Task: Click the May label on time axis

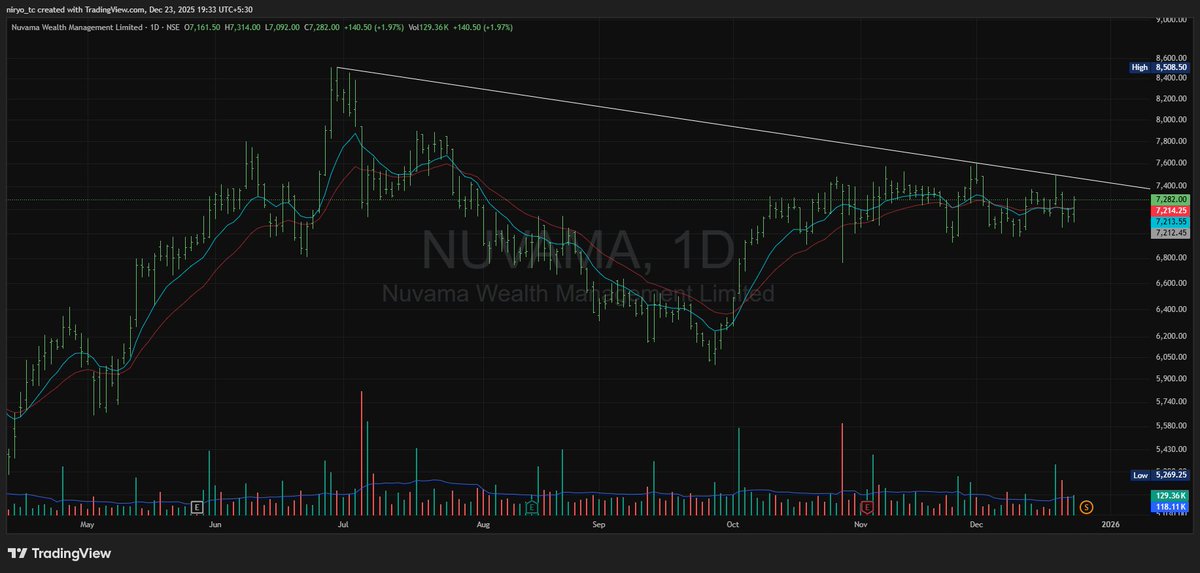Action: [87, 524]
